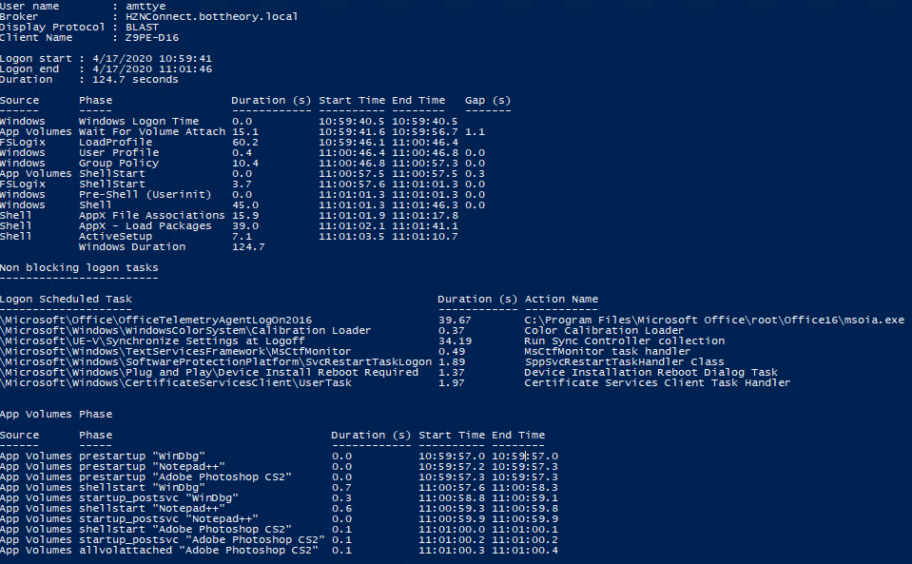Click the username amttye
The width and height of the screenshot is (912, 564).
click(145, 6)
